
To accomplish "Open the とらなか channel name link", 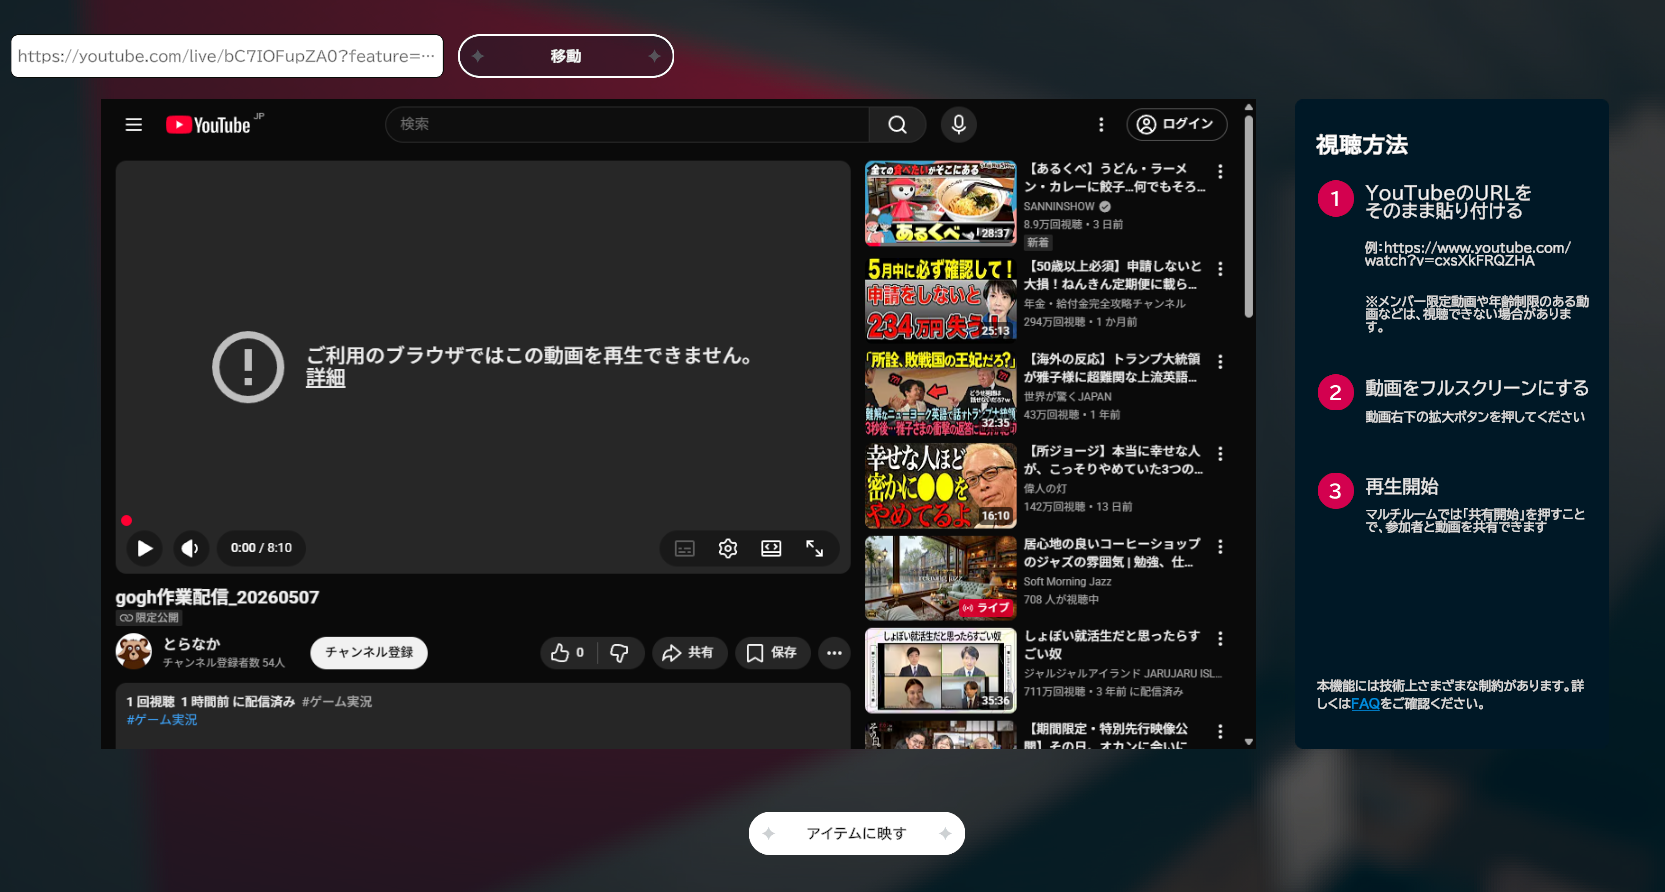I will (x=192, y=644).
